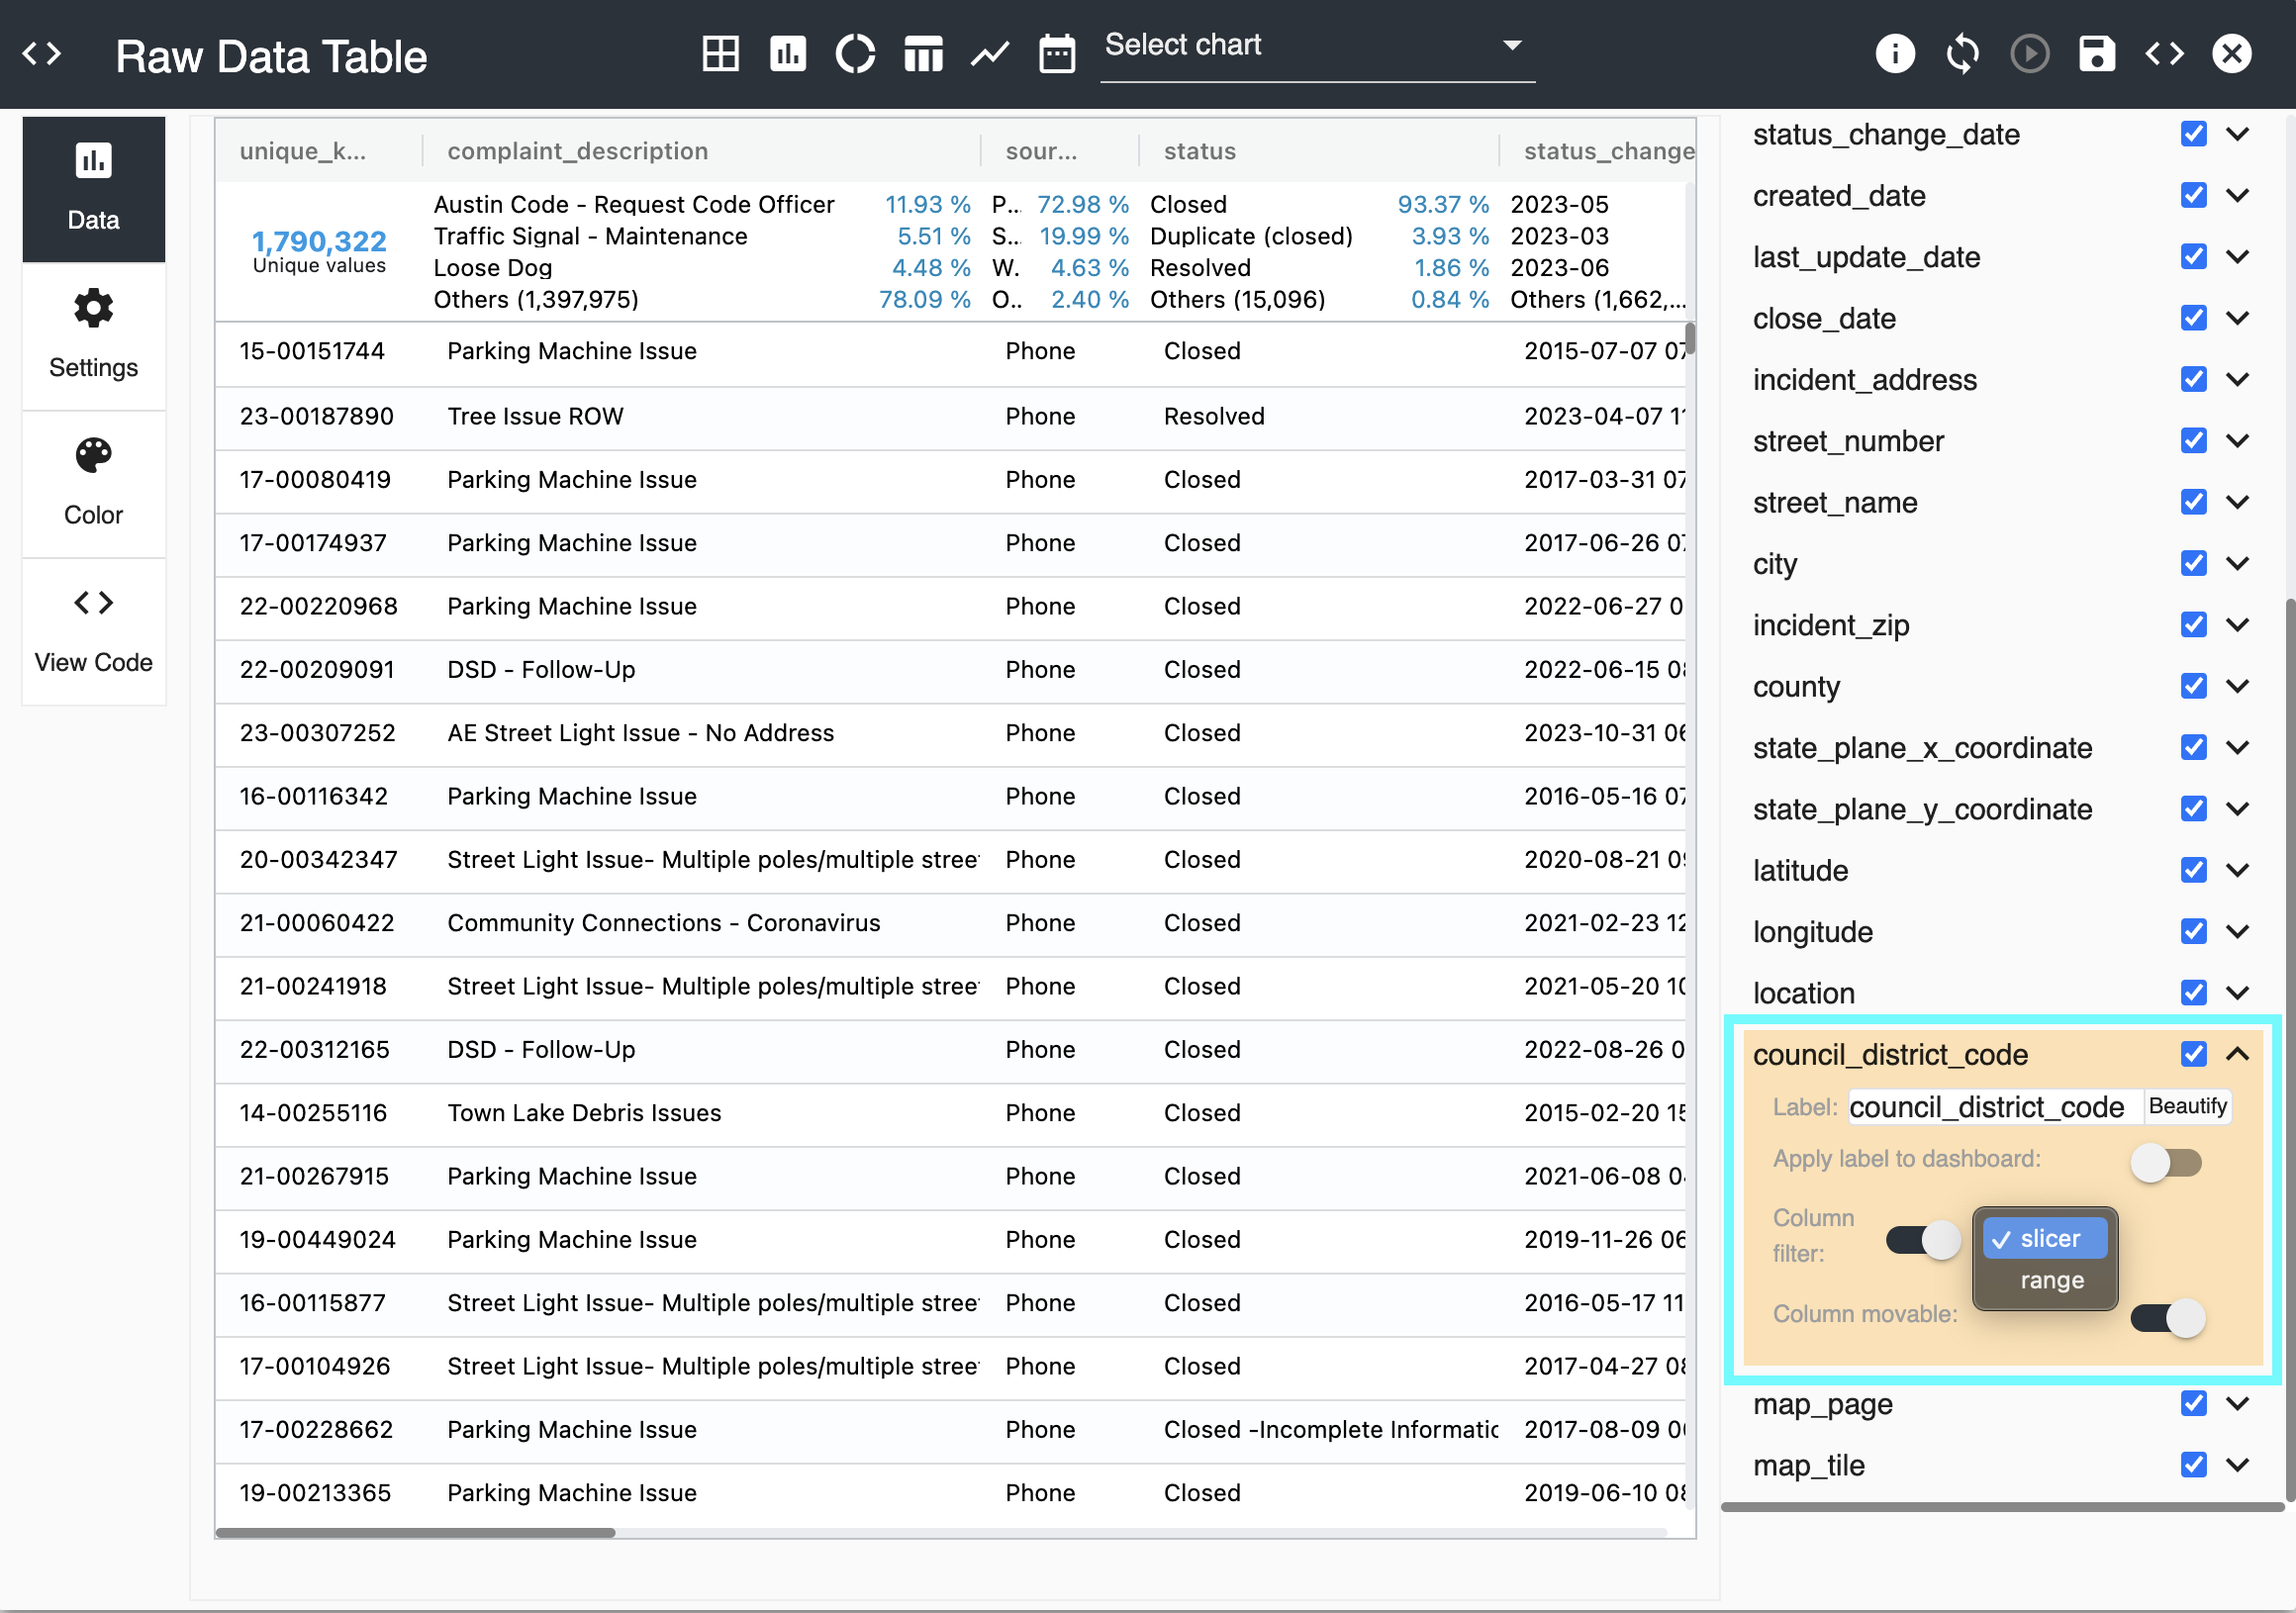Screen dimensions: 2296x1613
Task: Click the donut chart icon
Action: [855, 53]
